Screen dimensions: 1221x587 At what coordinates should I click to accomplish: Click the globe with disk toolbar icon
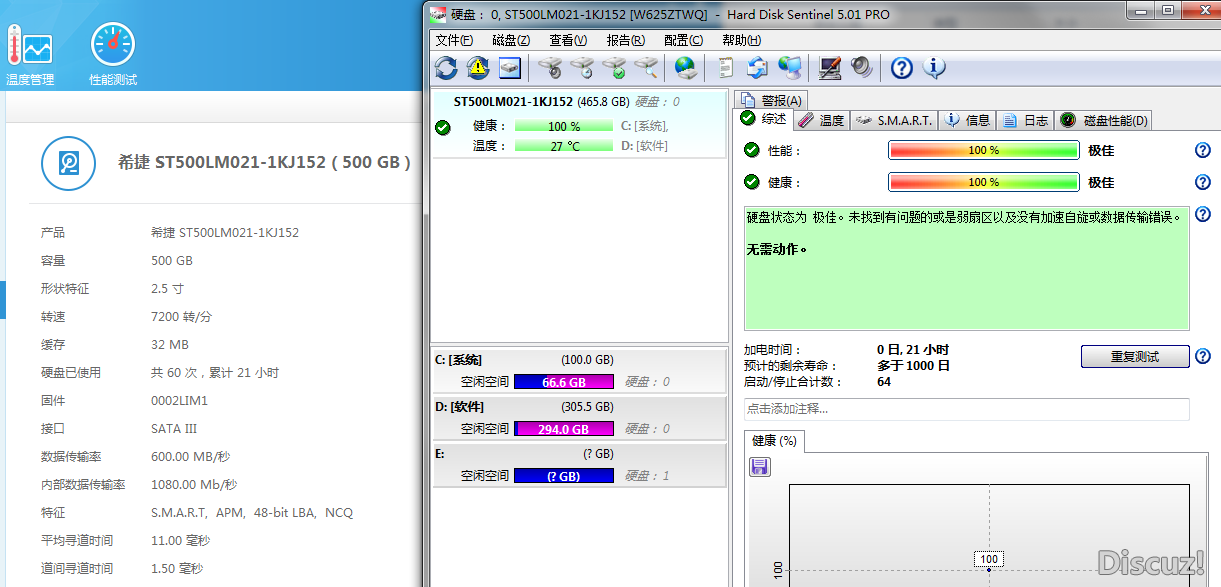(685, 68)
